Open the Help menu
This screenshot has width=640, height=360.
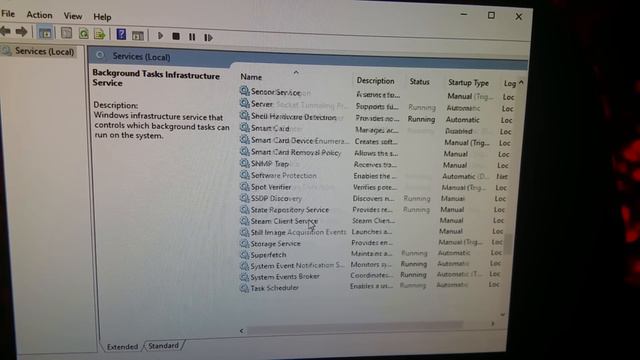click(x=102, y=17)
